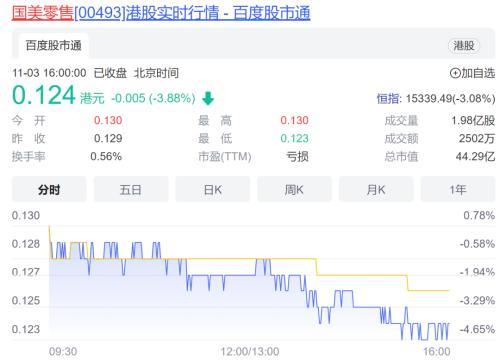
Task: Click the 今开 value 0.130
Action: click(x=108, y=120)
